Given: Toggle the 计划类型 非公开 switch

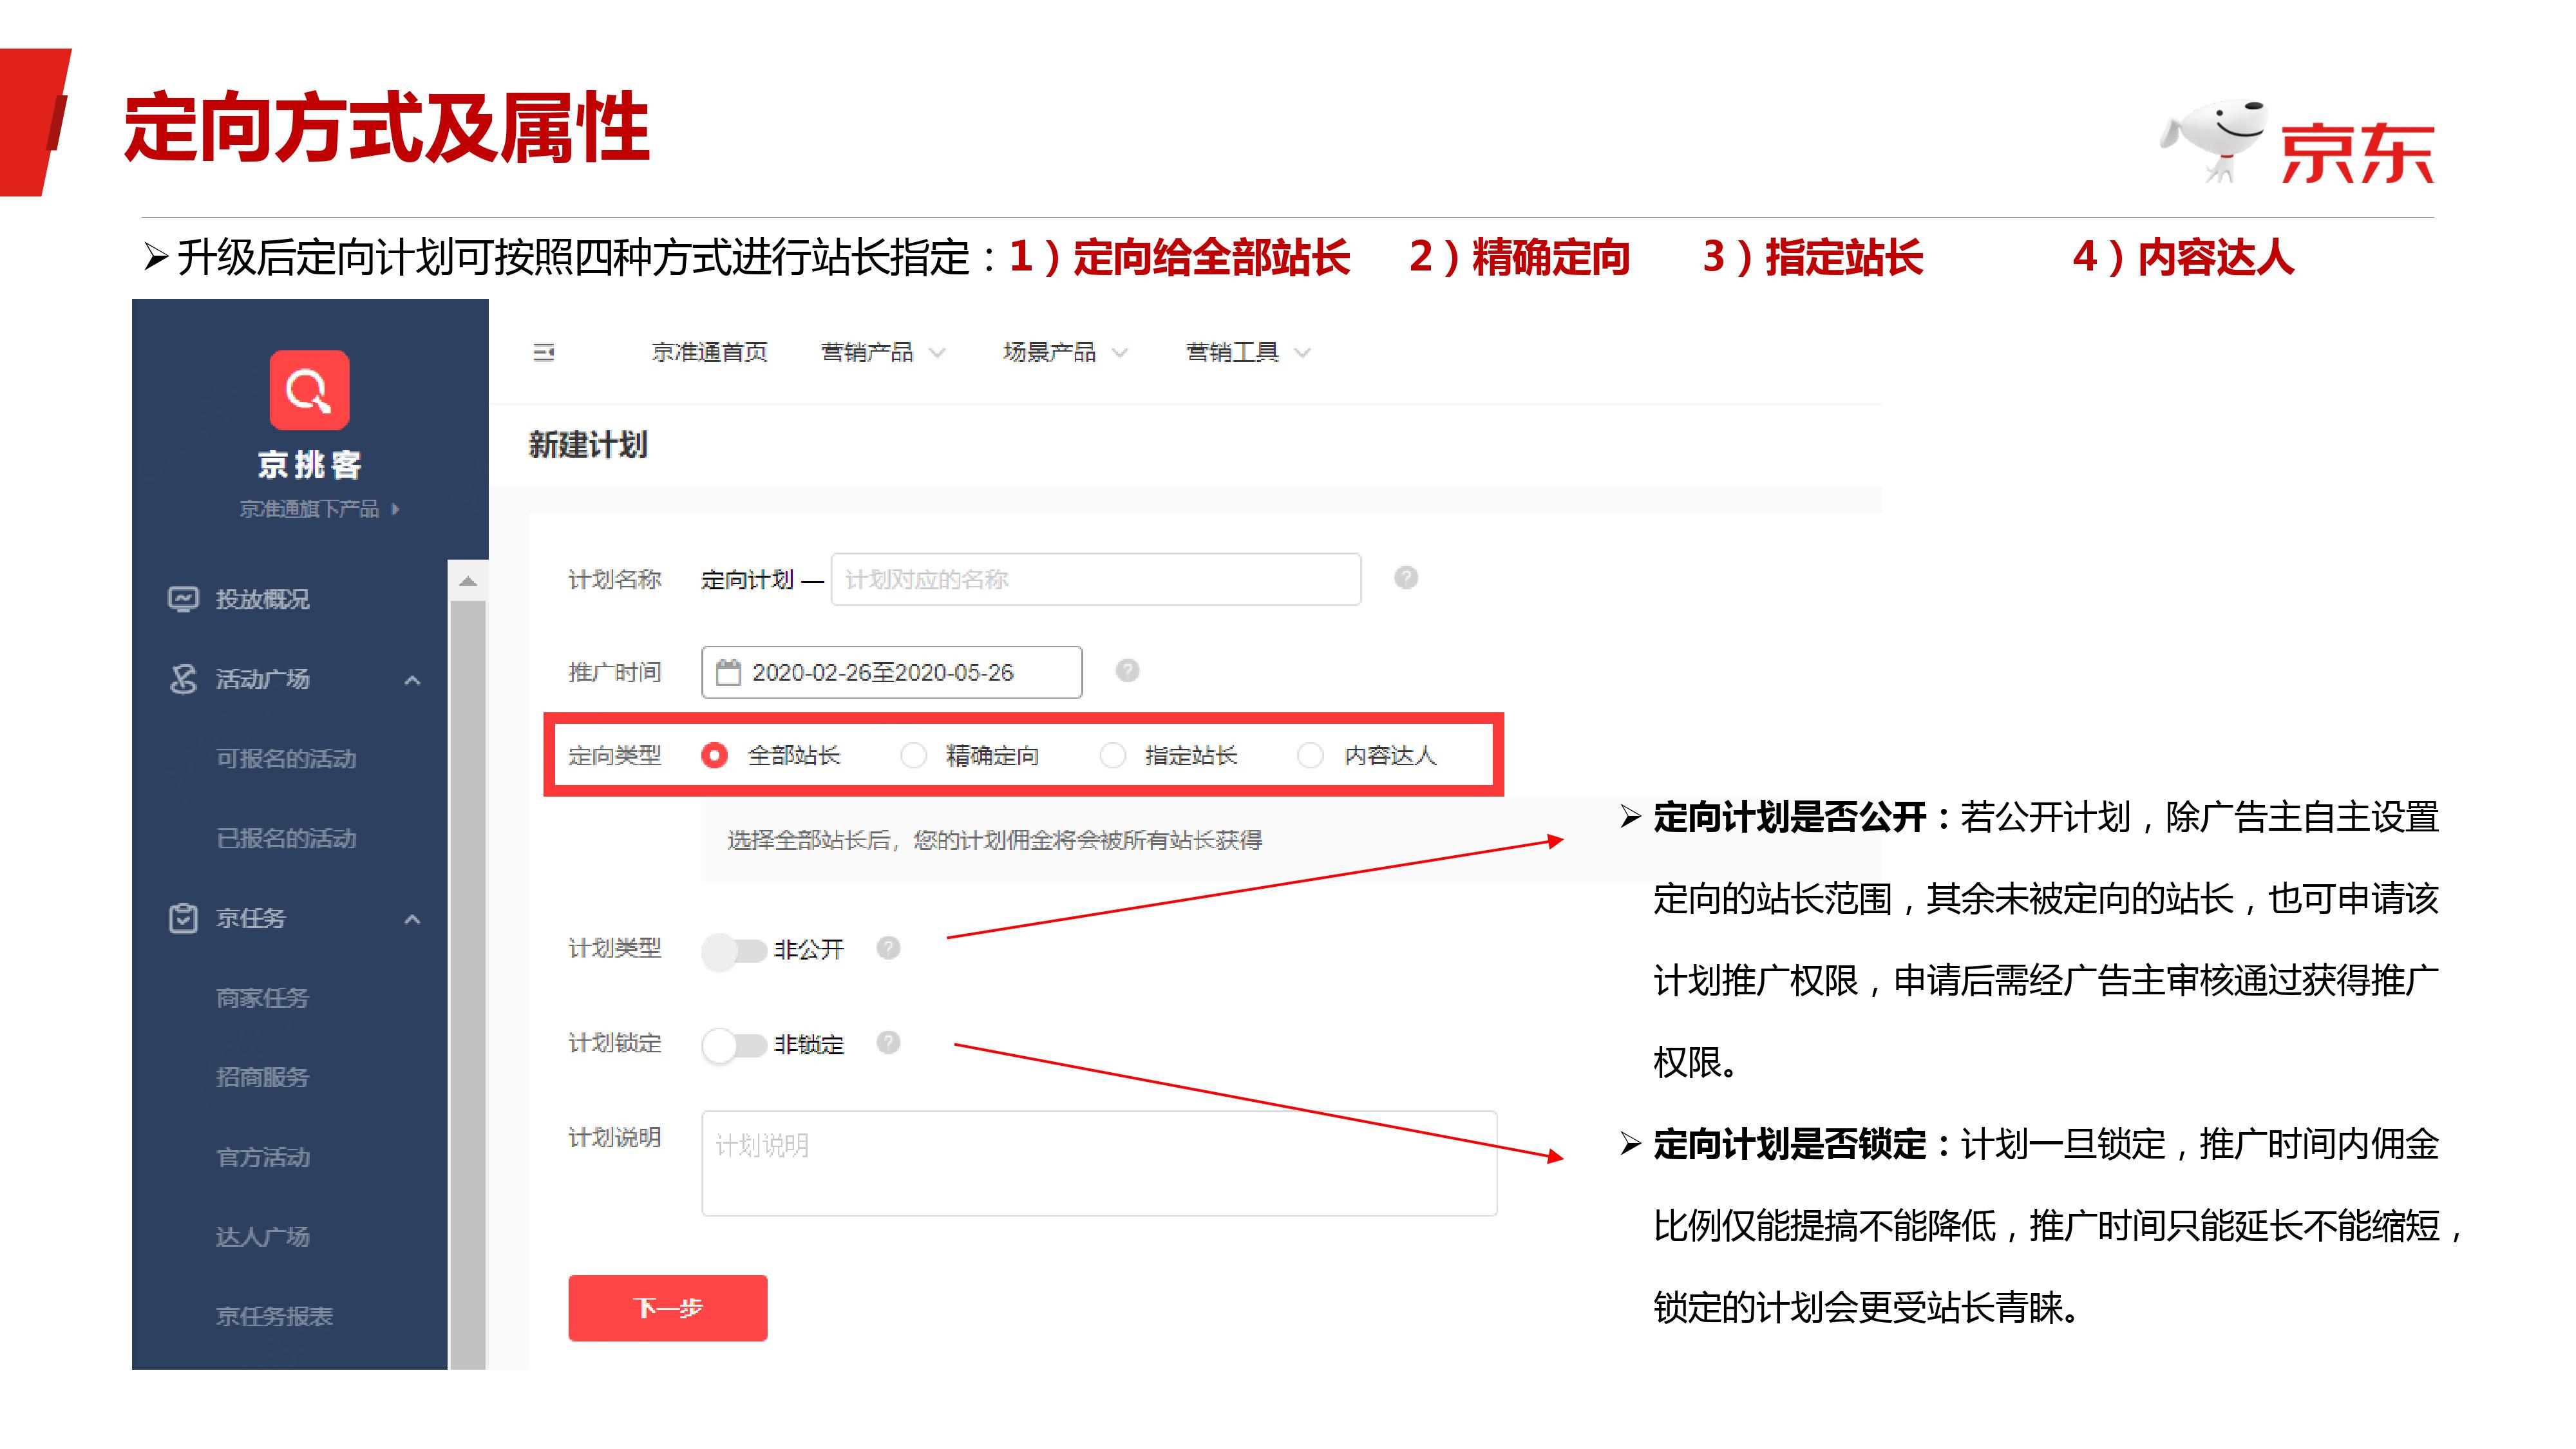Looking at the screenshot, I should 734,950.
